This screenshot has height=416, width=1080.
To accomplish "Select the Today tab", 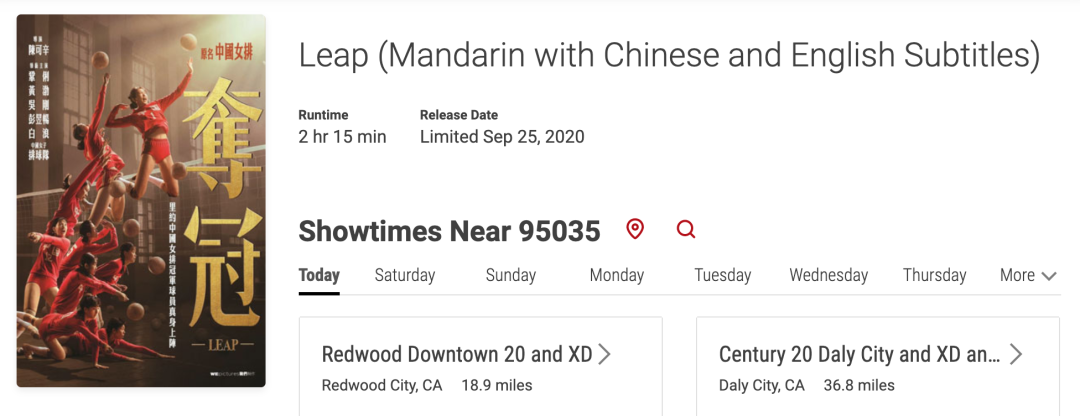I will 319,275.
